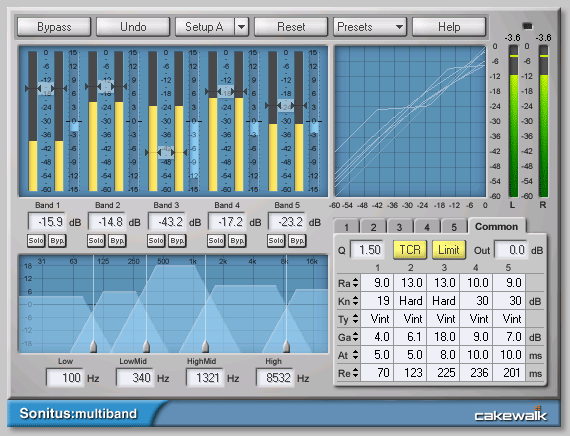The image size is (570, 436).
Task: Switch to band tab 5
Action: 454,227
